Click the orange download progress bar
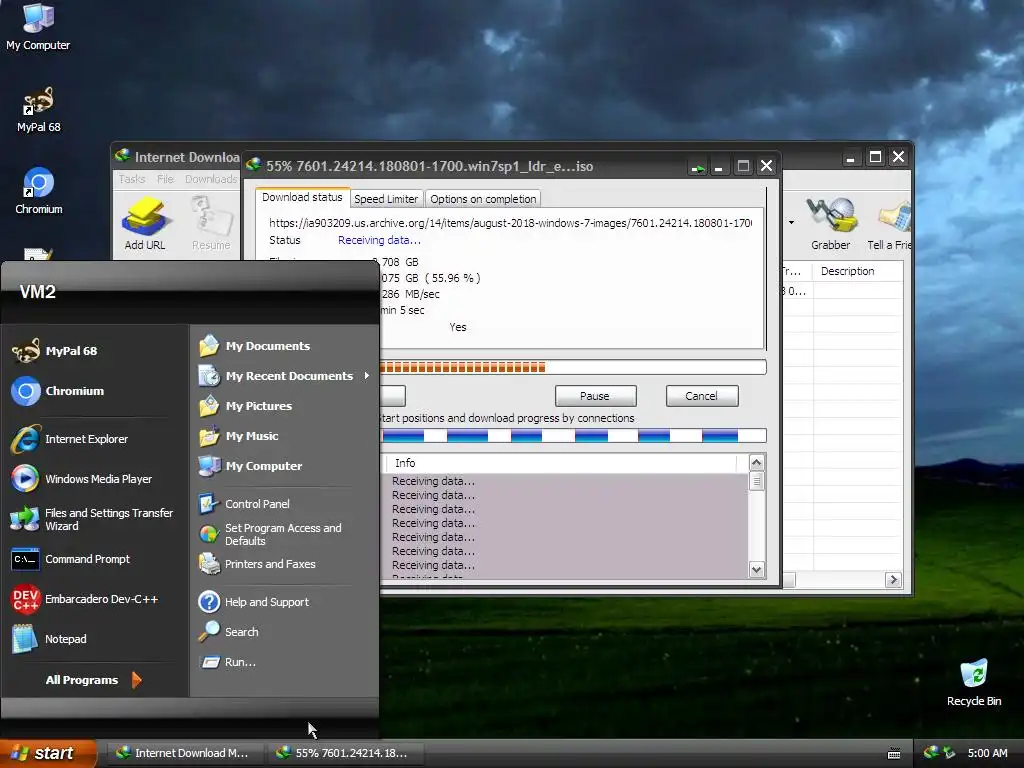This screenshot has width=1024, height=768. coord(572,367)
